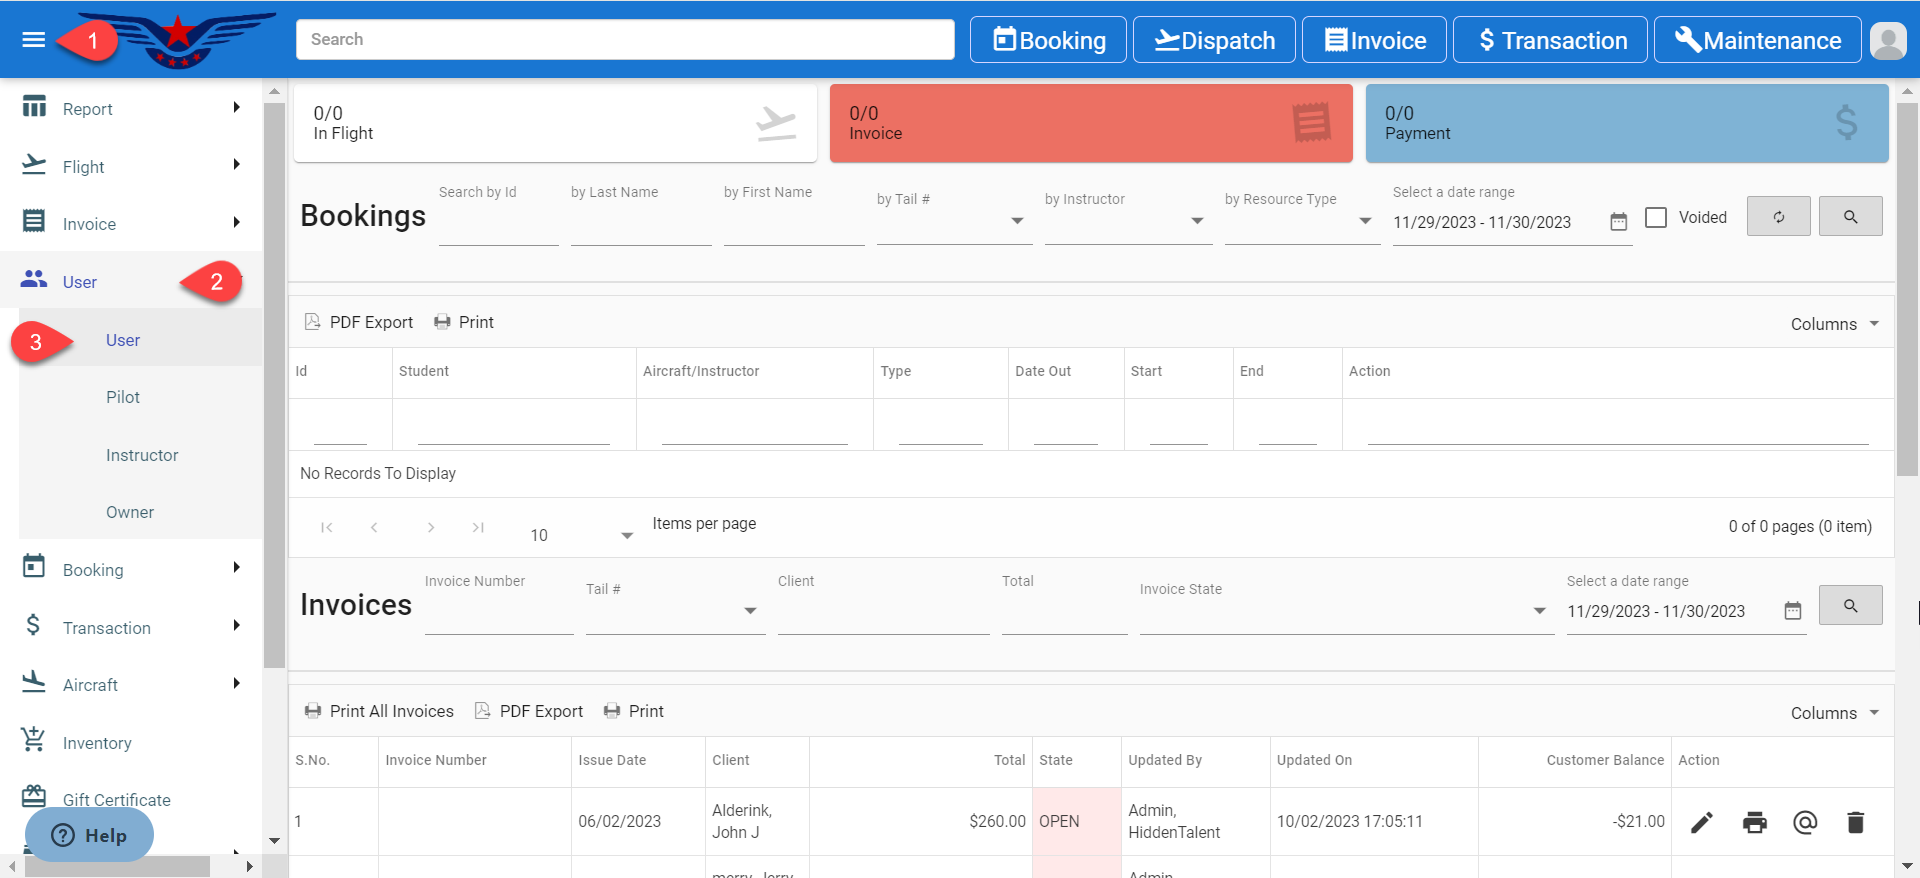
Task: Toggle the Voided checkbox
Action: pyautogui.click(x=1656, y=217)
